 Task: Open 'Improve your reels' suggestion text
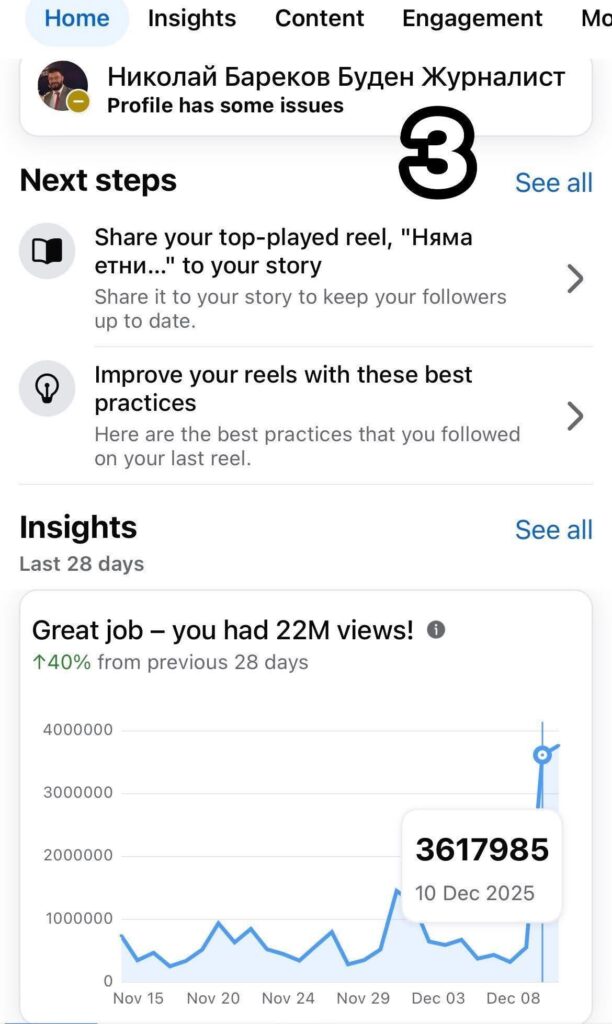(283, 389)
